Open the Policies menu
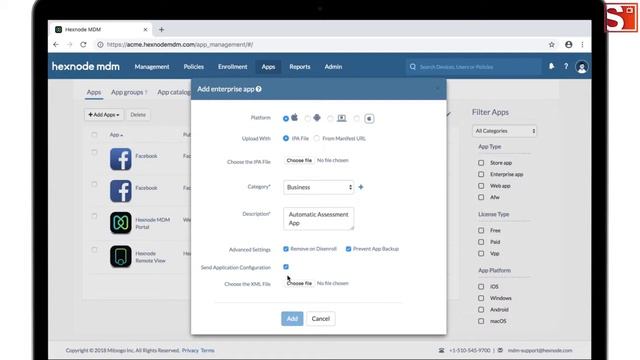This screenshot has height=360, width=640. pyautogui.click(x=193, y=67)
